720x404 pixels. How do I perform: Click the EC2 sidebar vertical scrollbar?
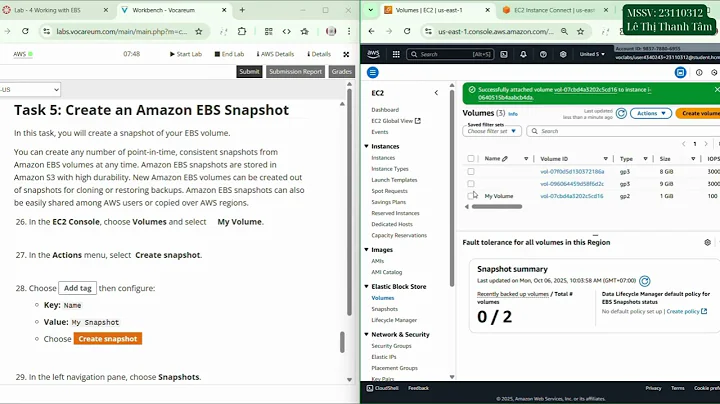tap(452, 188)
